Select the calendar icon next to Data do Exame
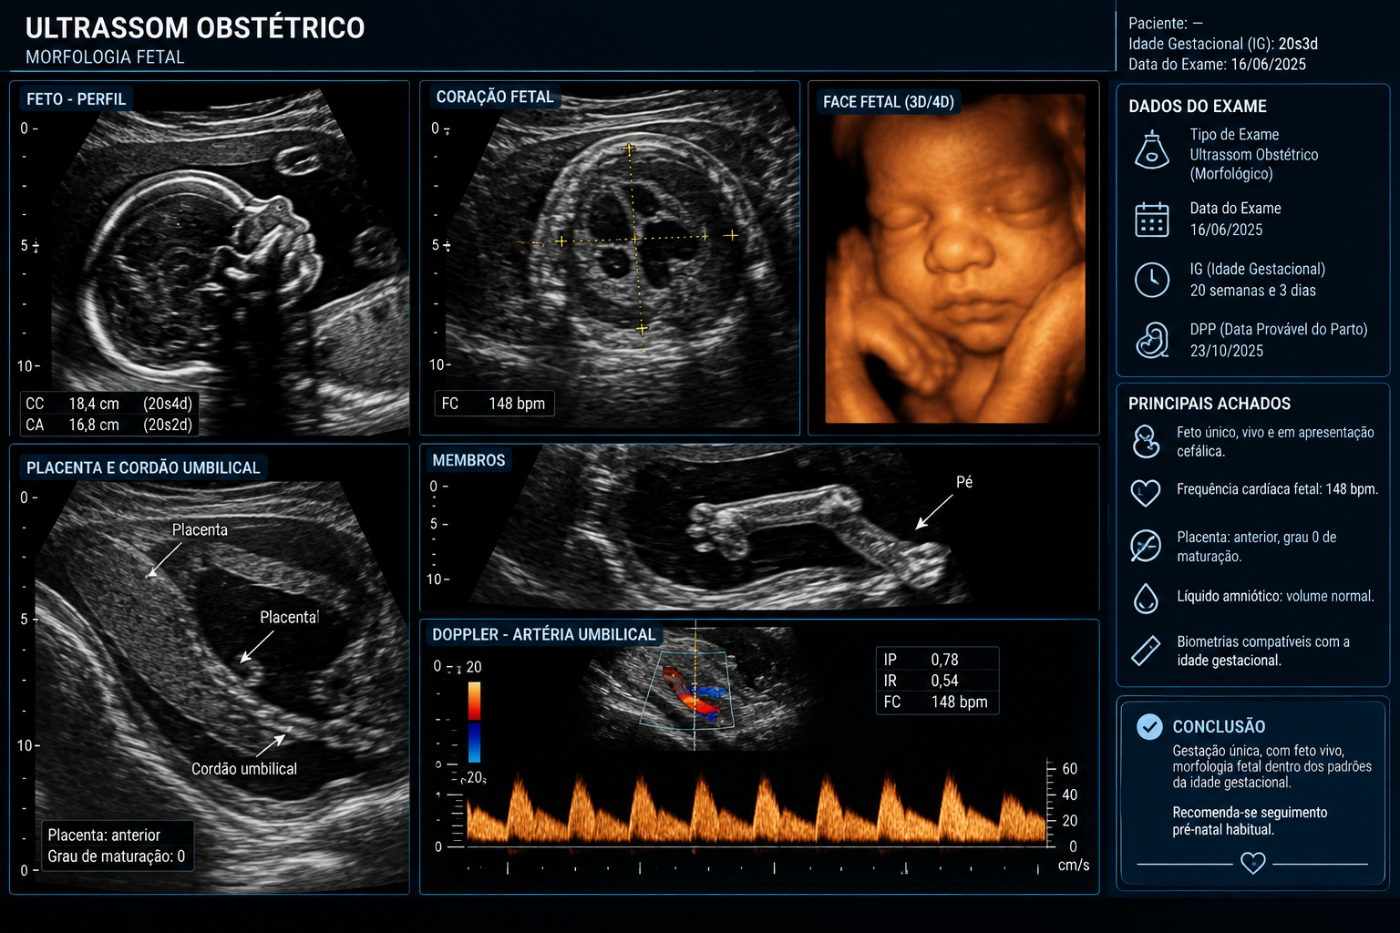The width and height of the screenshot is (1400, 933). click(1152, 219)
